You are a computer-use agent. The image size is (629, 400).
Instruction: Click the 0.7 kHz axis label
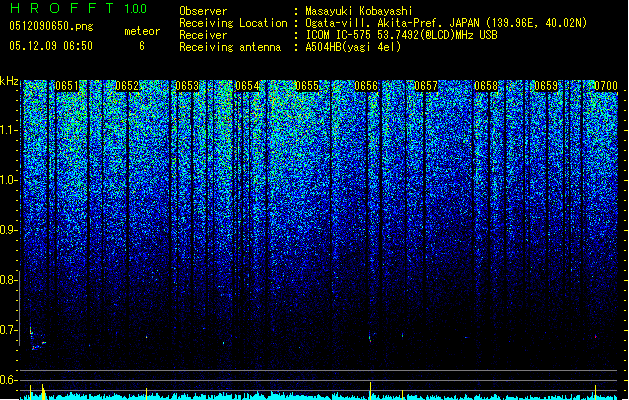[x=9, y=330]
